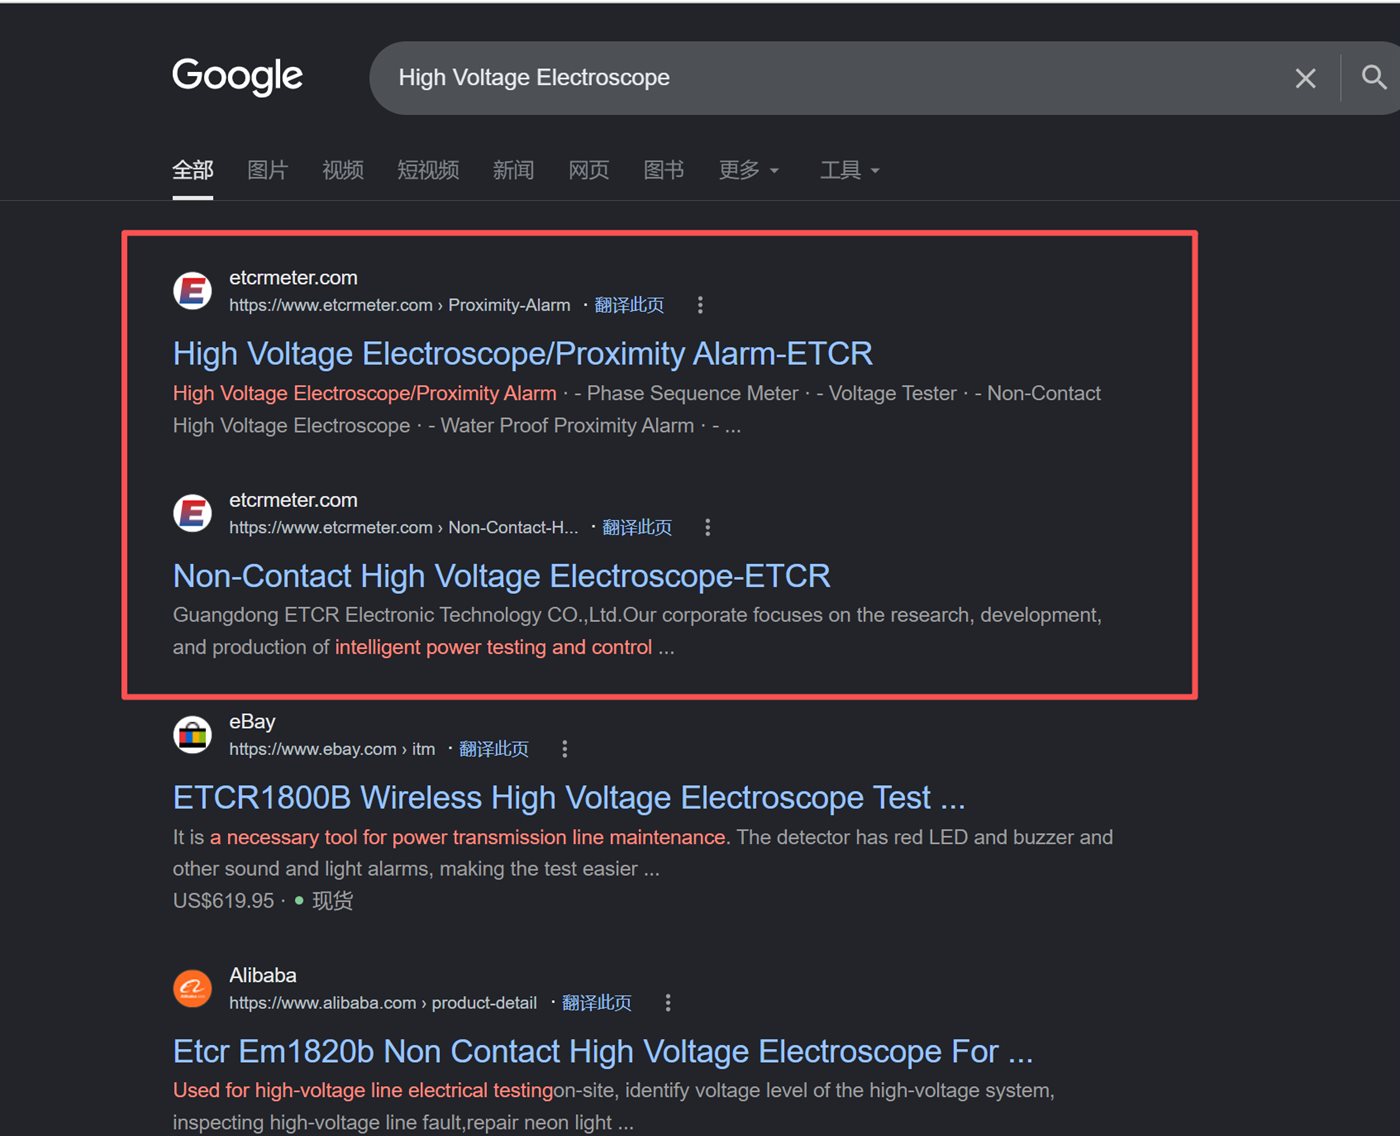Open Etcr Em1820b Non Contact High Voltage link
The height and width of the screenshot is (1136, 1400).
pyautogui.click(x=602, y=1052)
